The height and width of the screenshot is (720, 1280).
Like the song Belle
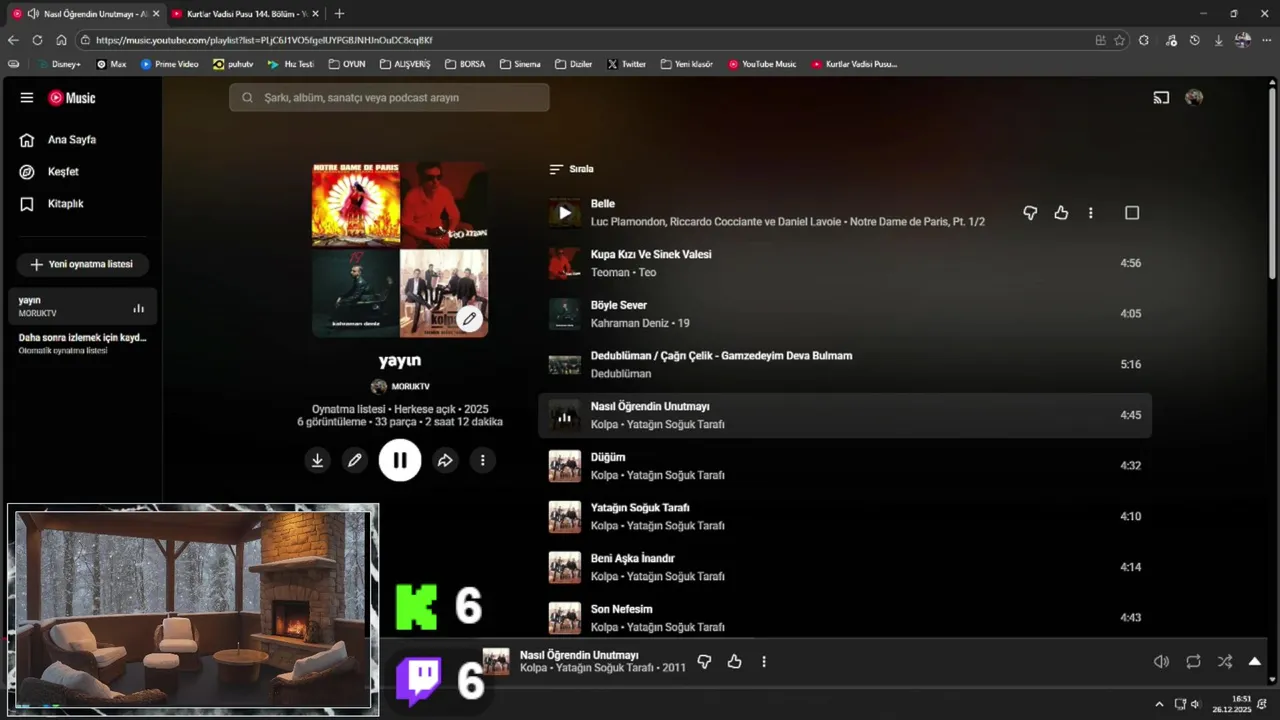[x=1061, y=213]
